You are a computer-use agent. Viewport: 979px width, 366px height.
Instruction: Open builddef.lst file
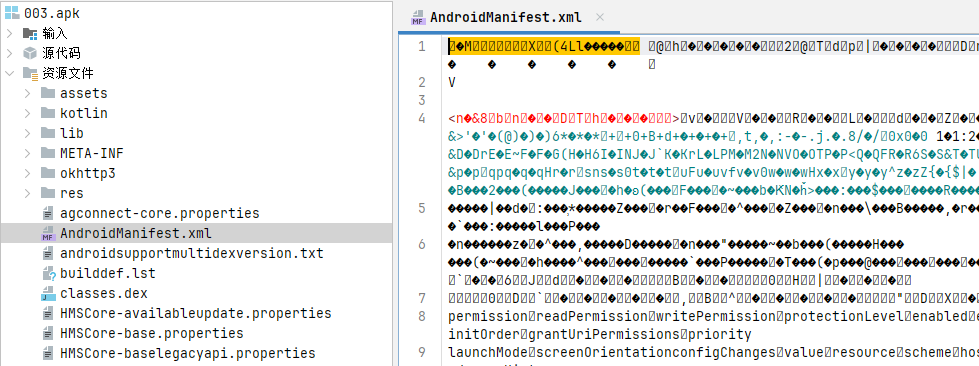click(107, 273)
